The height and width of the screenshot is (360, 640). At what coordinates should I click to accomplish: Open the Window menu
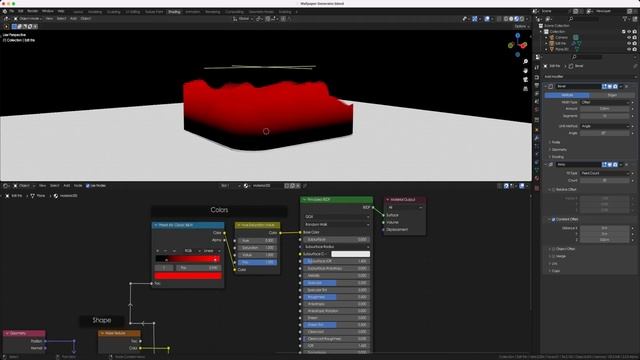(x=47, y=11)
